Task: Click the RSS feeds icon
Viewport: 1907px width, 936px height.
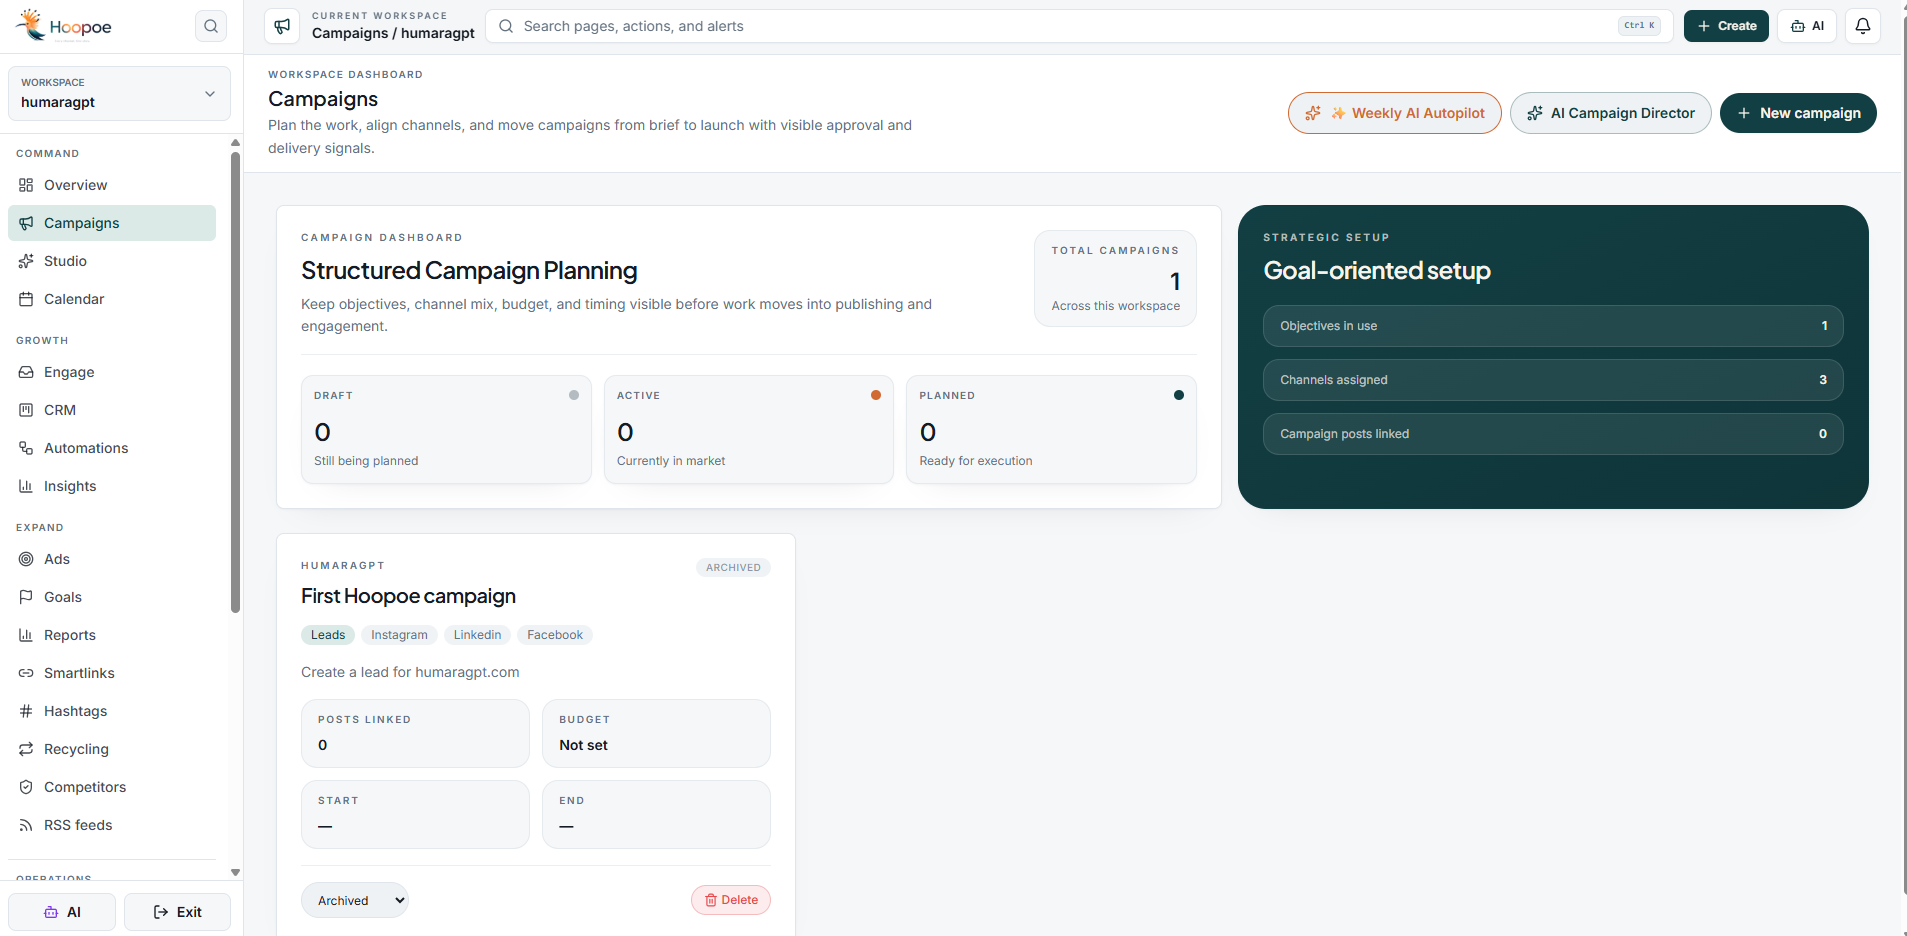Action: (x=26, y=825)
